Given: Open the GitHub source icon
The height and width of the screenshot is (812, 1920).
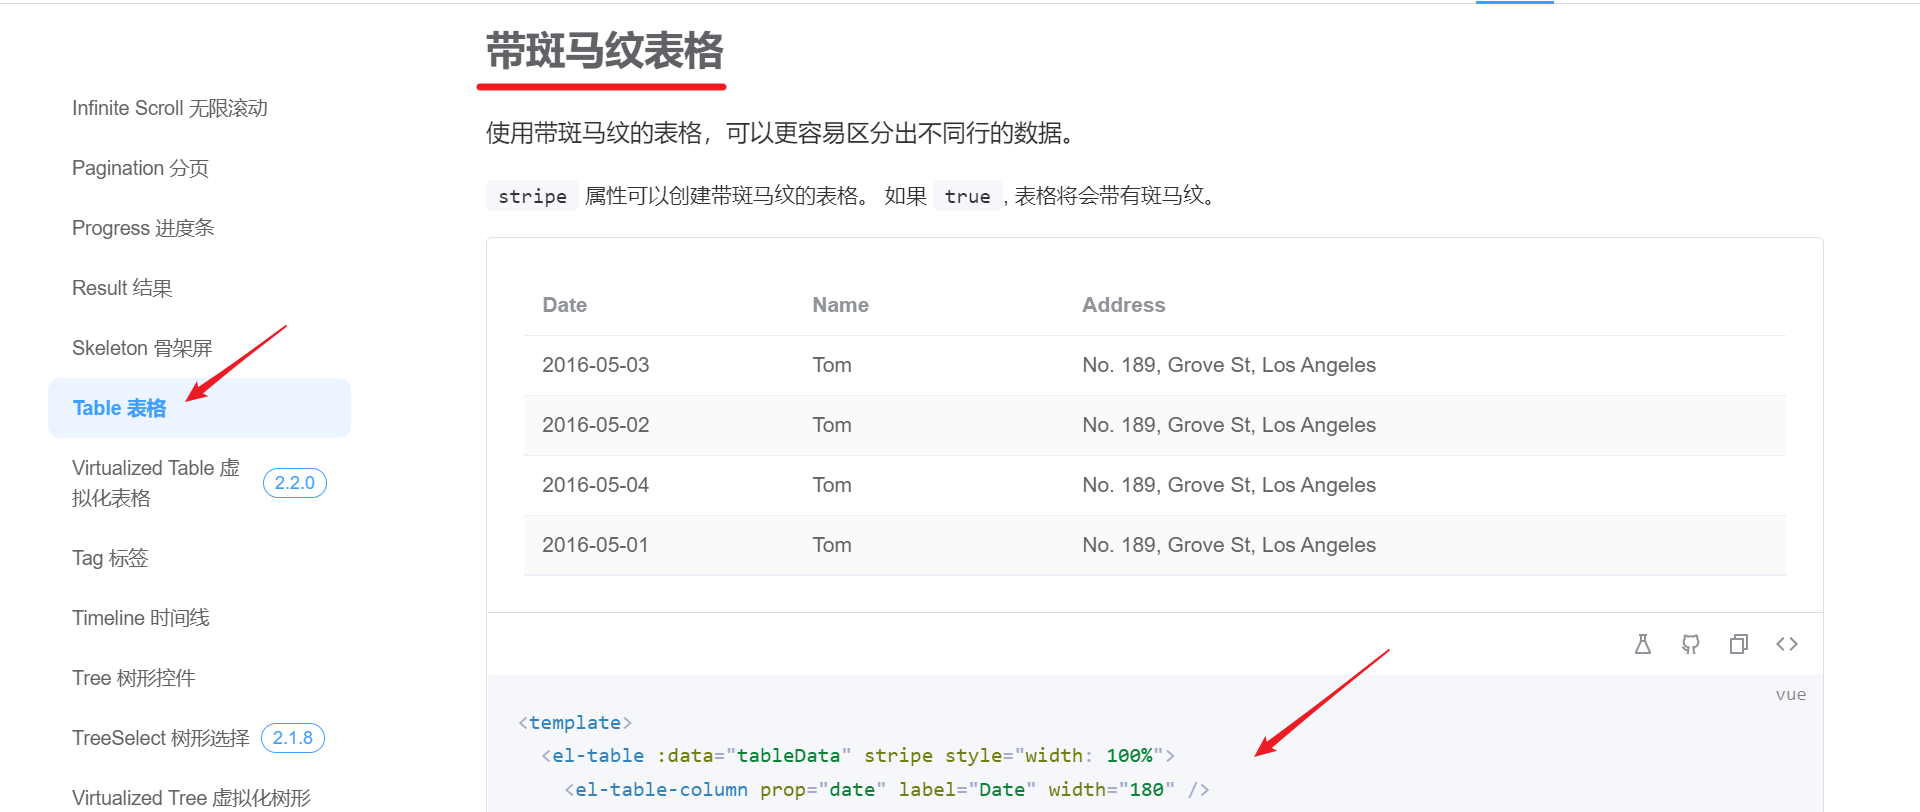Looking at the screenshot, I should pyautogui.click(x=1690, y=644).
